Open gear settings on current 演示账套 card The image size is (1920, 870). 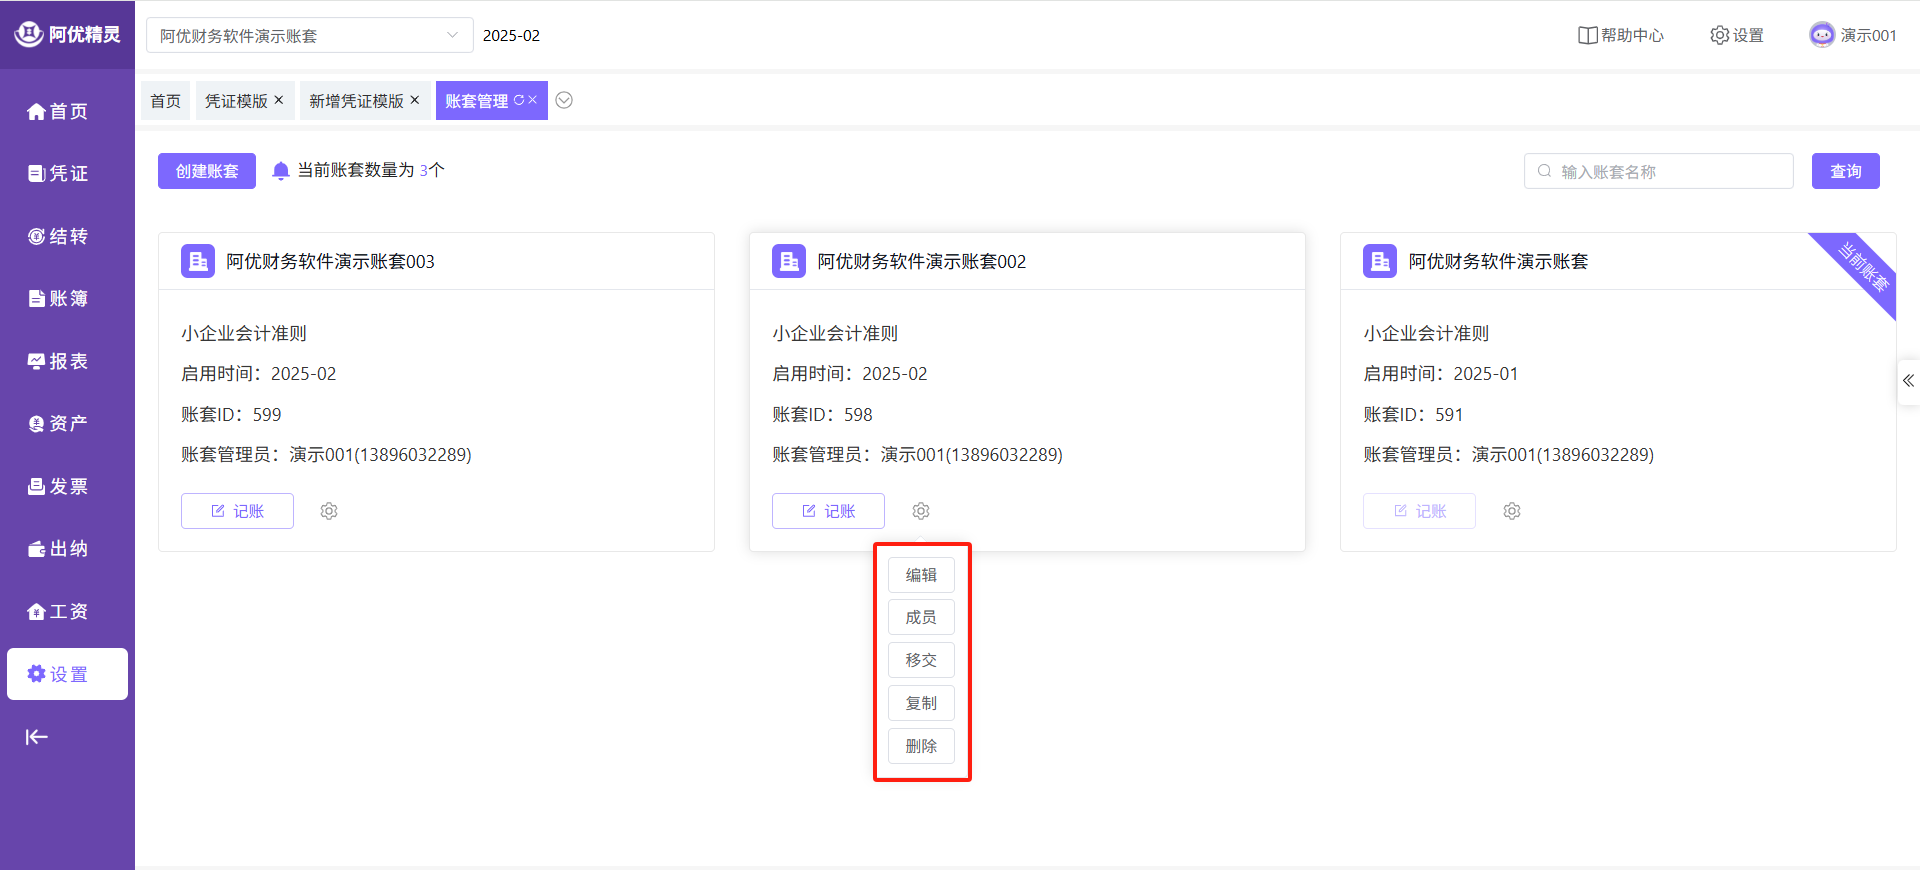pyautogui.click(x=1512, y=511)
